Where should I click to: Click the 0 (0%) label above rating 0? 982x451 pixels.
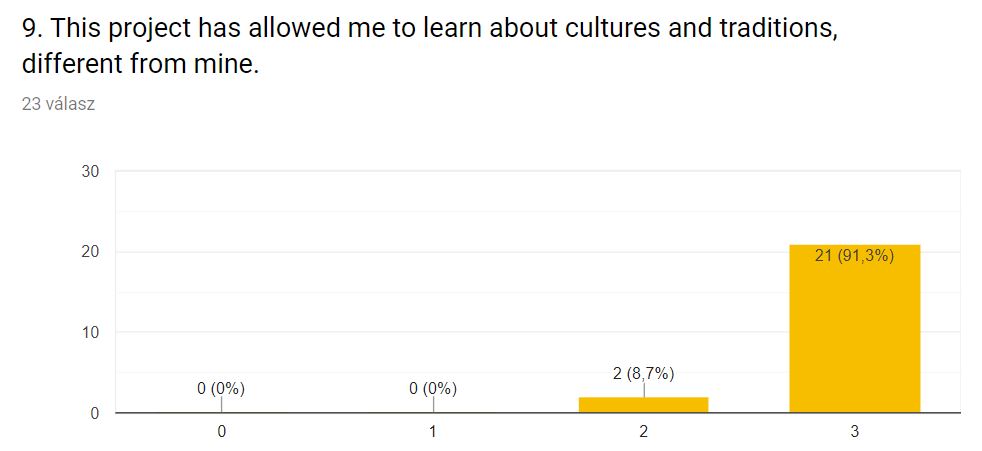[x=221, y=388]
